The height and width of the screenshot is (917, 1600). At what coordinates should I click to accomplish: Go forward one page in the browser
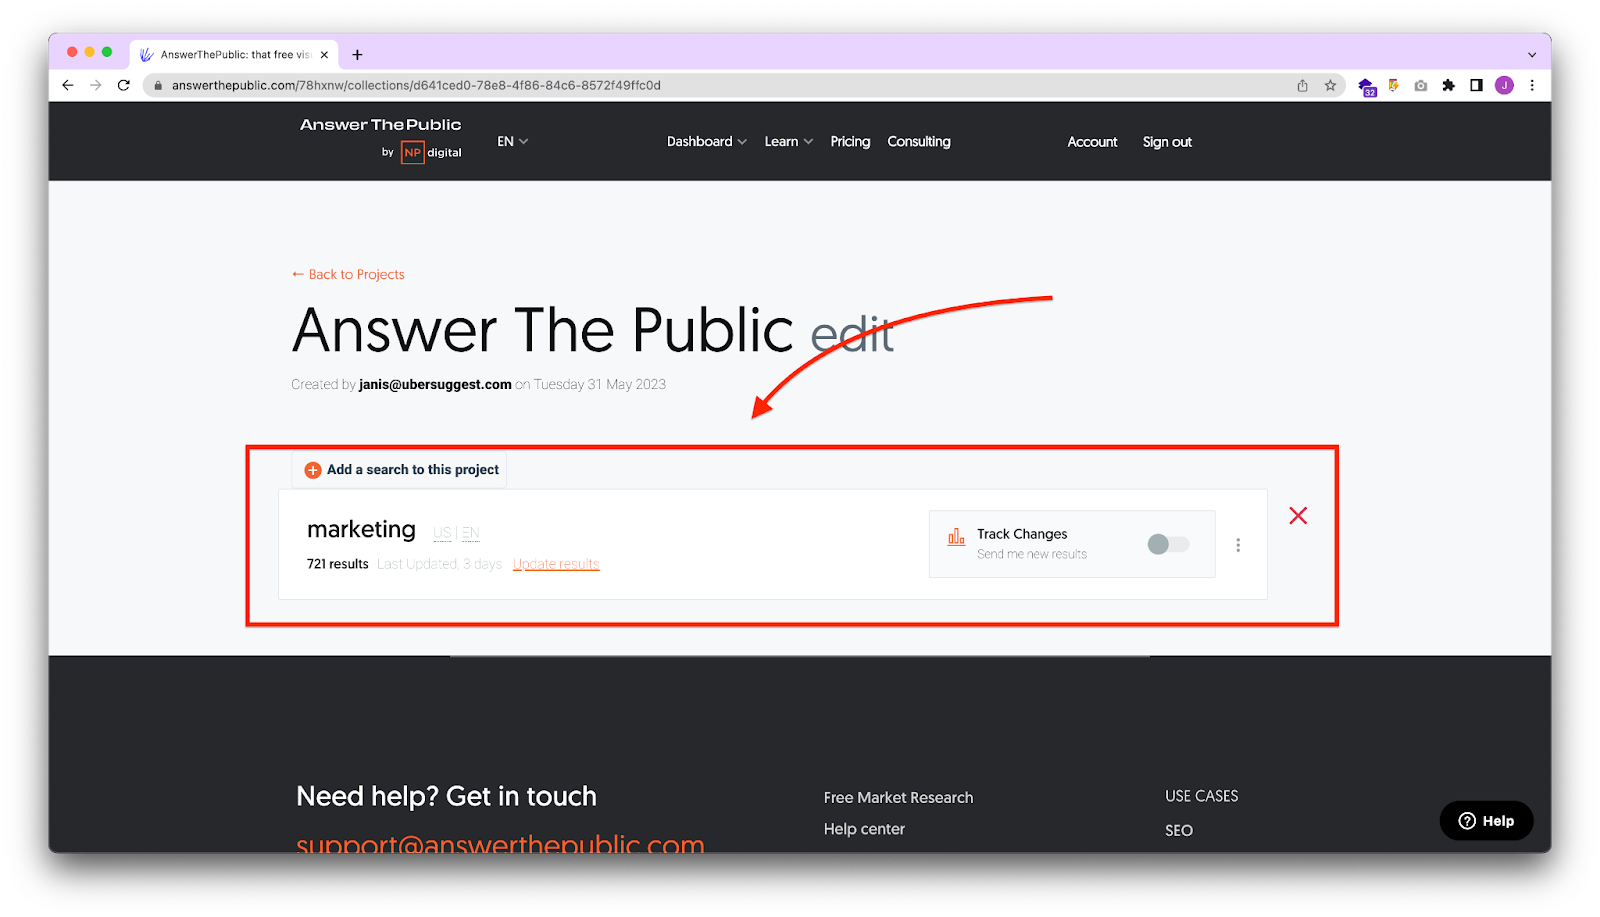coord(96,85)
